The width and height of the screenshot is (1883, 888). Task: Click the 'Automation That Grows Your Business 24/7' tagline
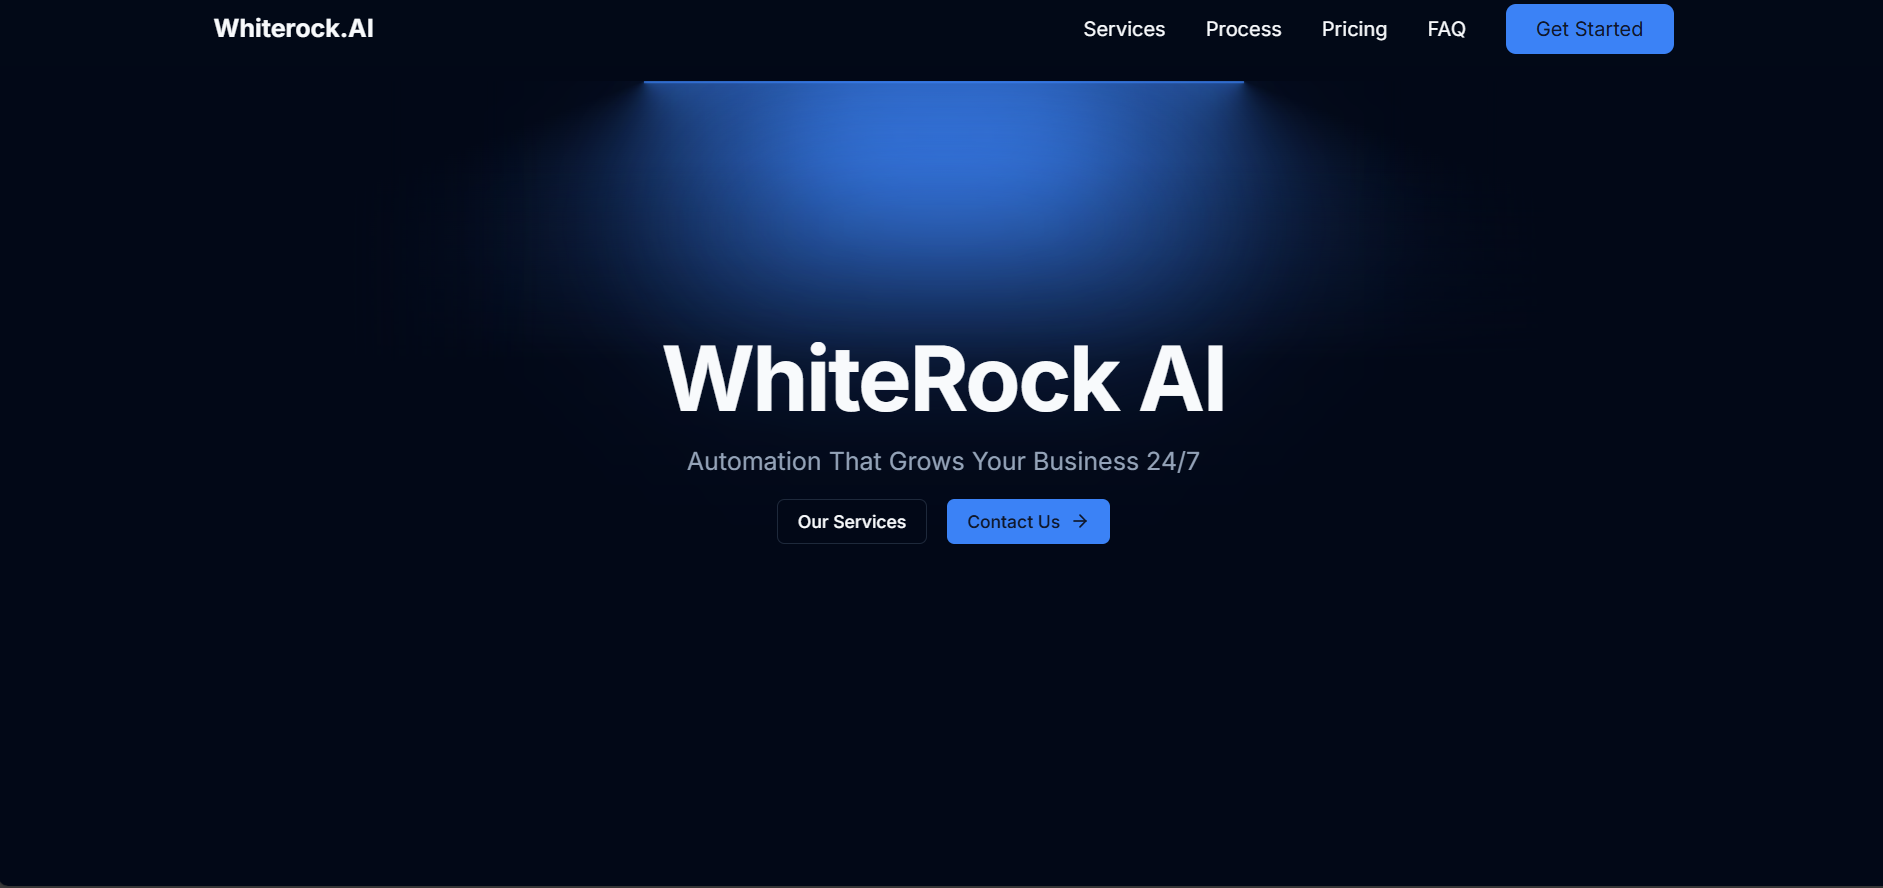(x=943, y=461)
